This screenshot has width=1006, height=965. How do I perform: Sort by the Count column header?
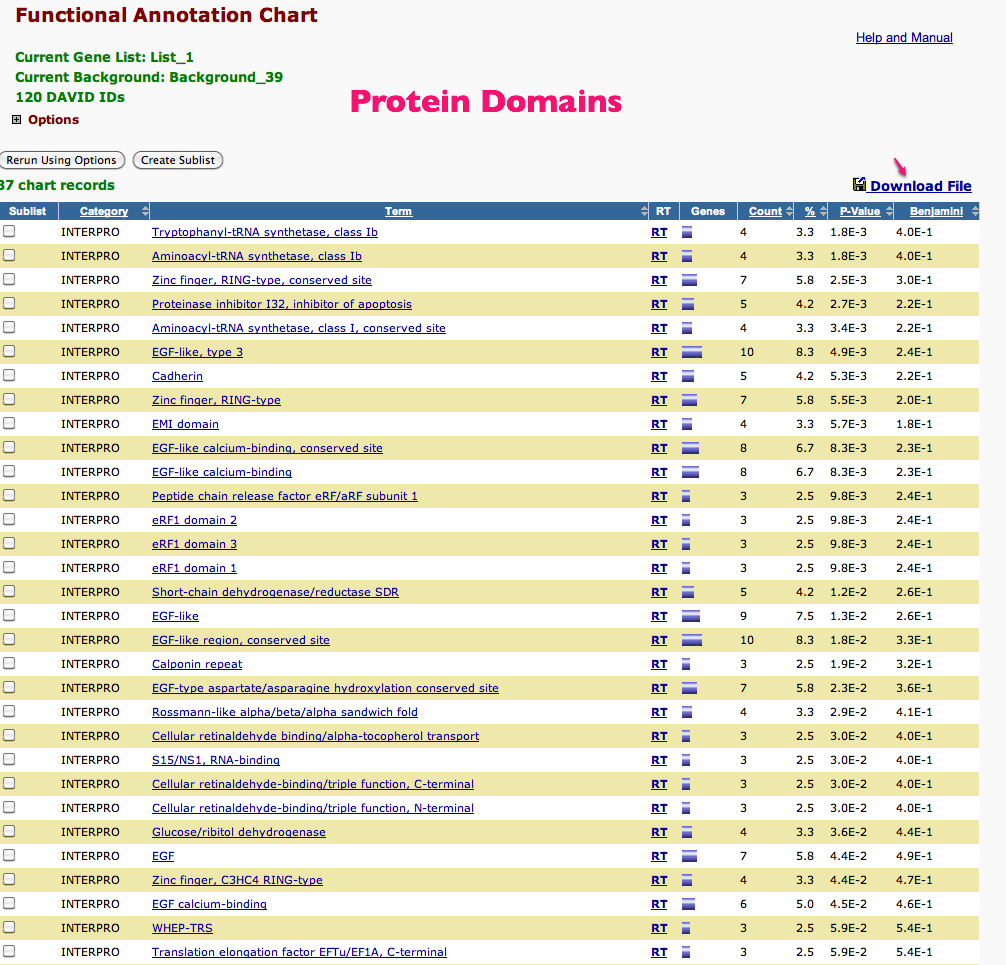pos(765,211)
